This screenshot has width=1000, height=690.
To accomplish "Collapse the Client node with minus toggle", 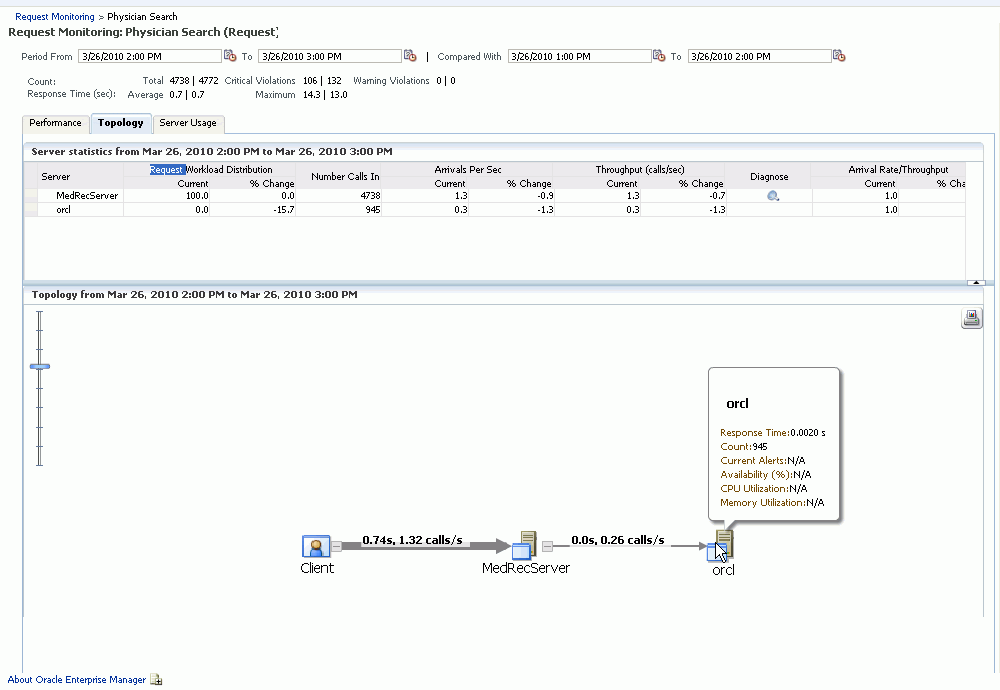I will pos(336,546).
